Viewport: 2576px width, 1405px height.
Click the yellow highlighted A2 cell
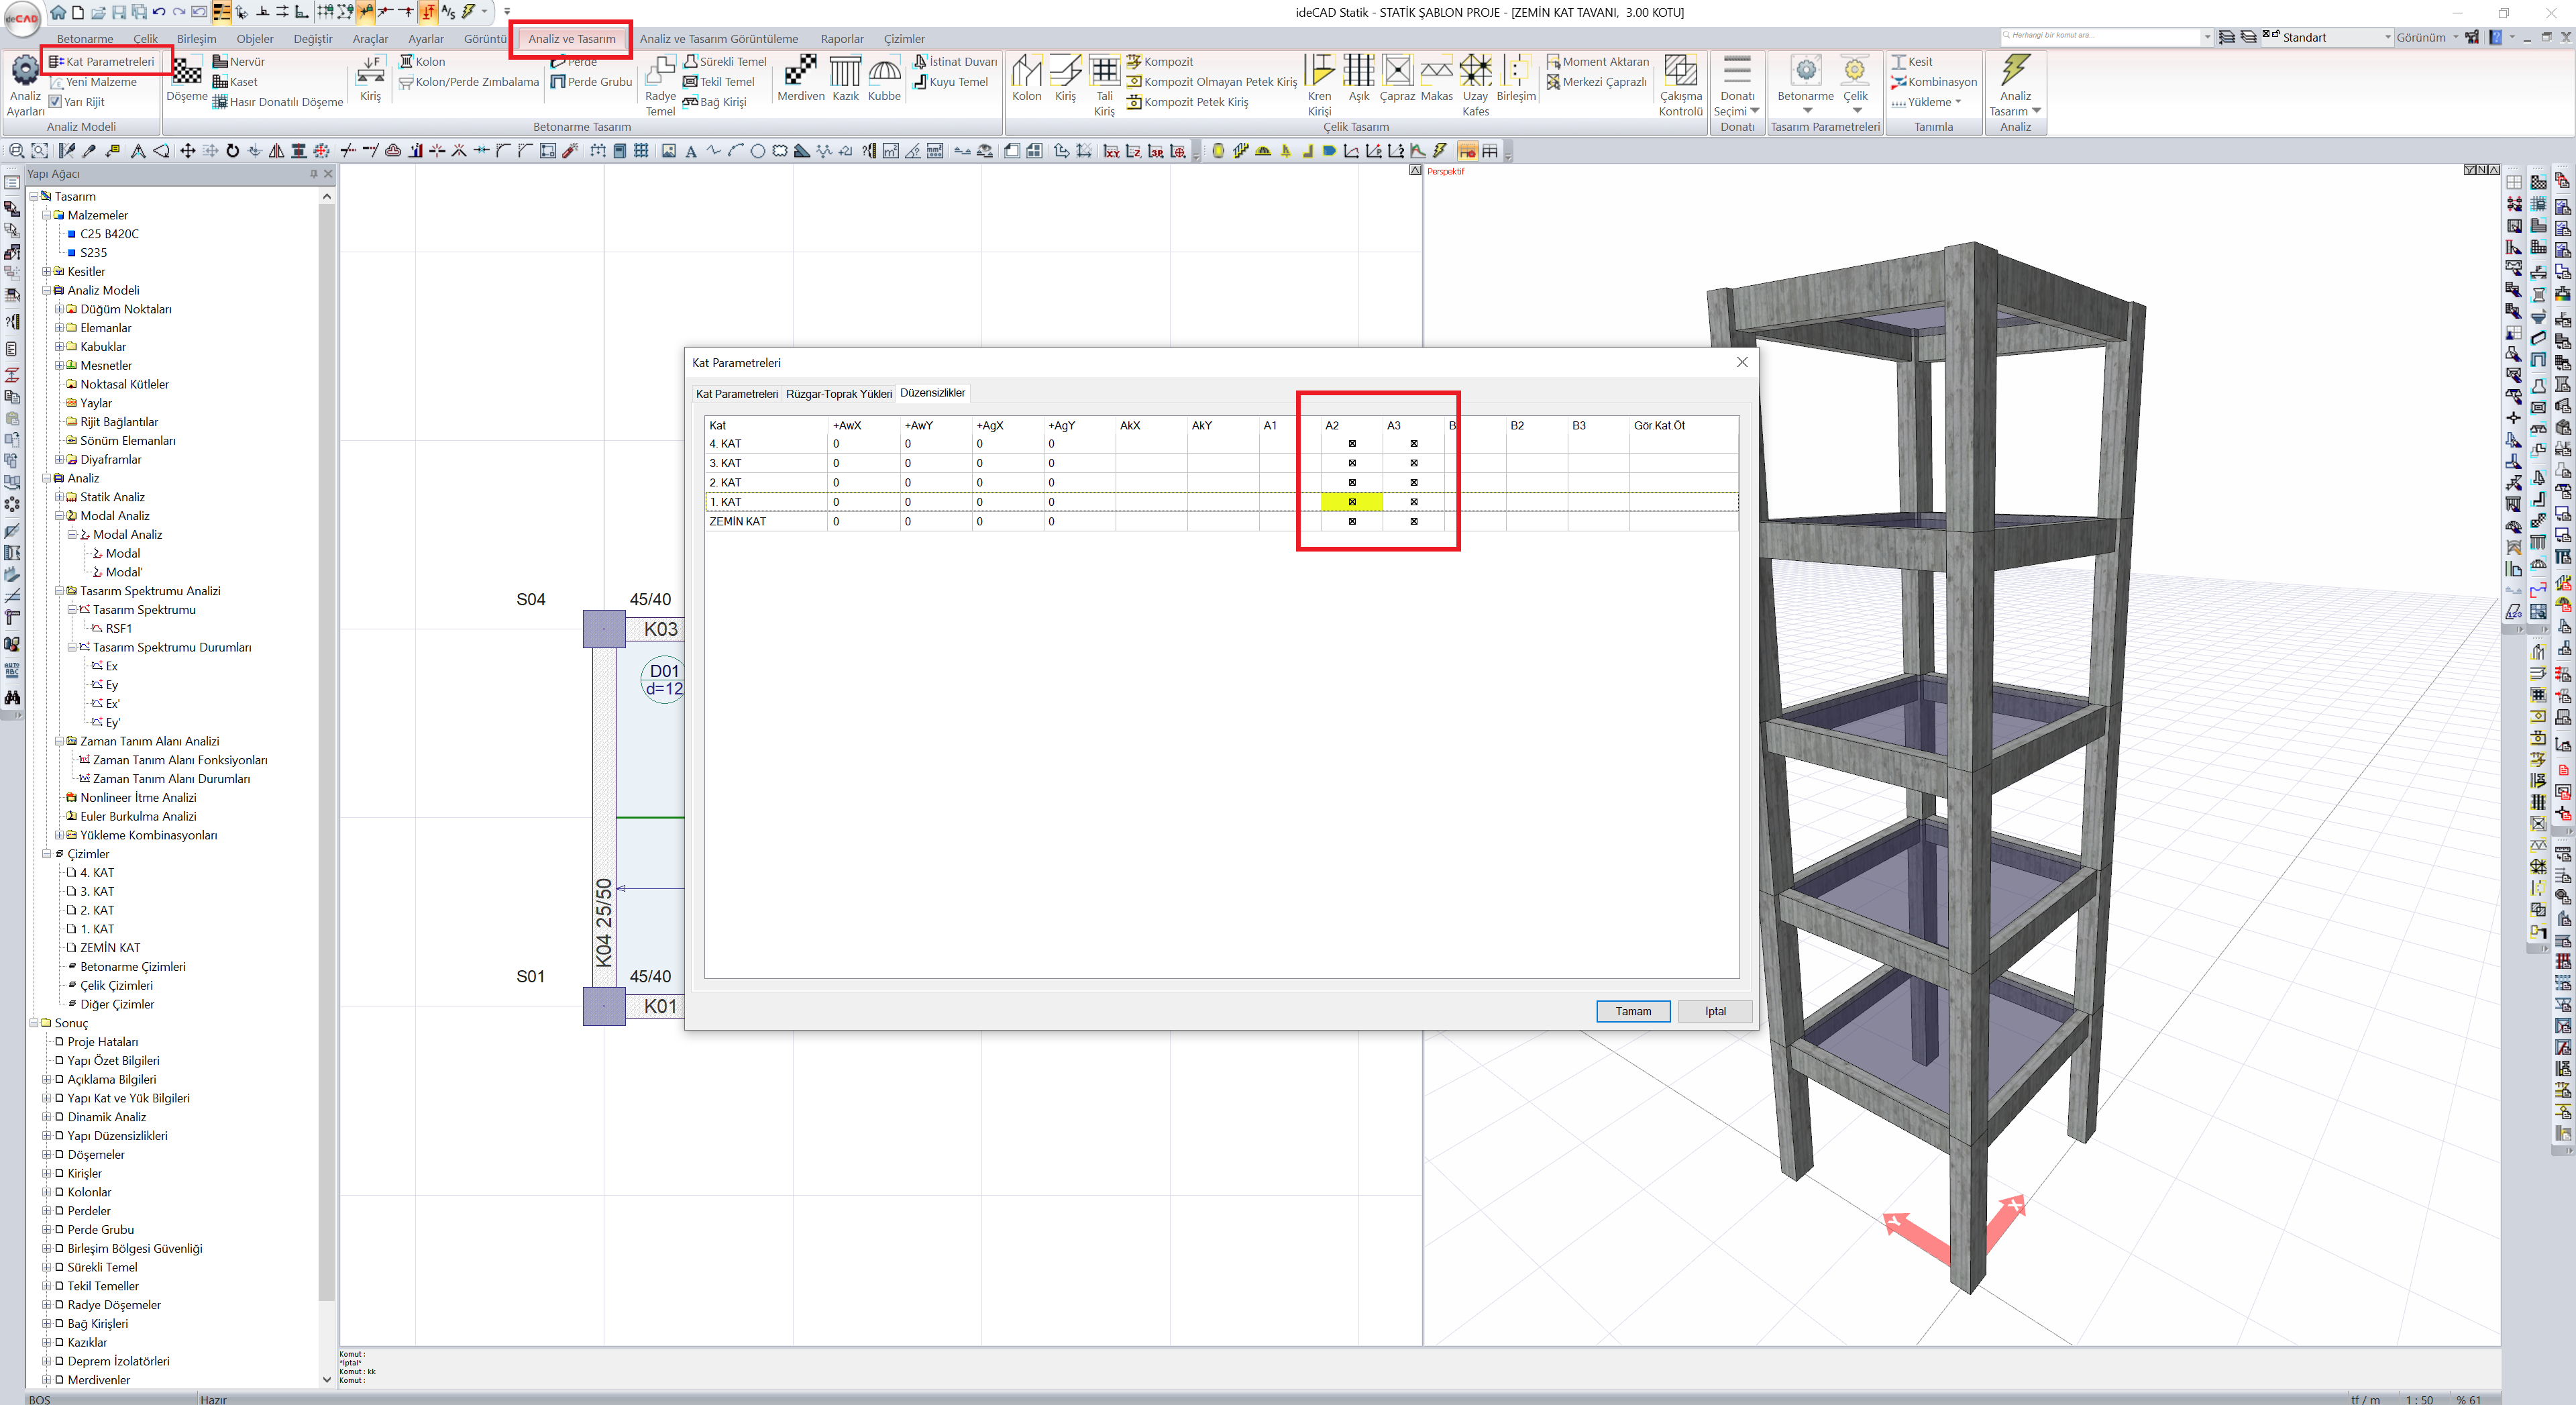pyautogui.click(x=1352, y=502)
